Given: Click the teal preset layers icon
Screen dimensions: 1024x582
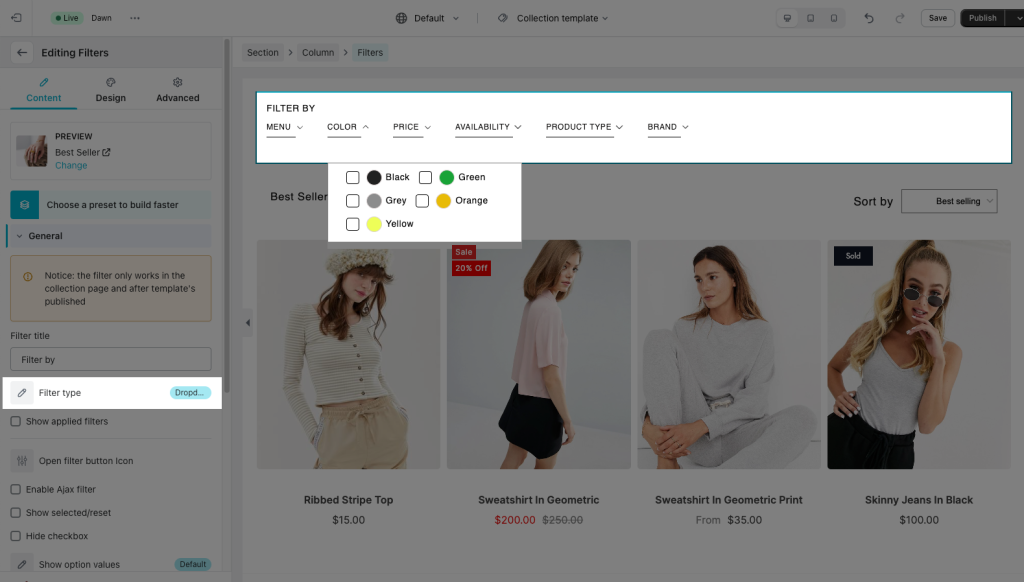Looking at the screenshot, I should click(x=25, y=204).
